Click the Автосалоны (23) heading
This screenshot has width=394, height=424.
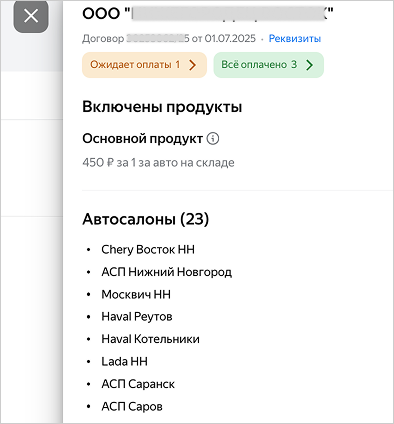point(146,219)
